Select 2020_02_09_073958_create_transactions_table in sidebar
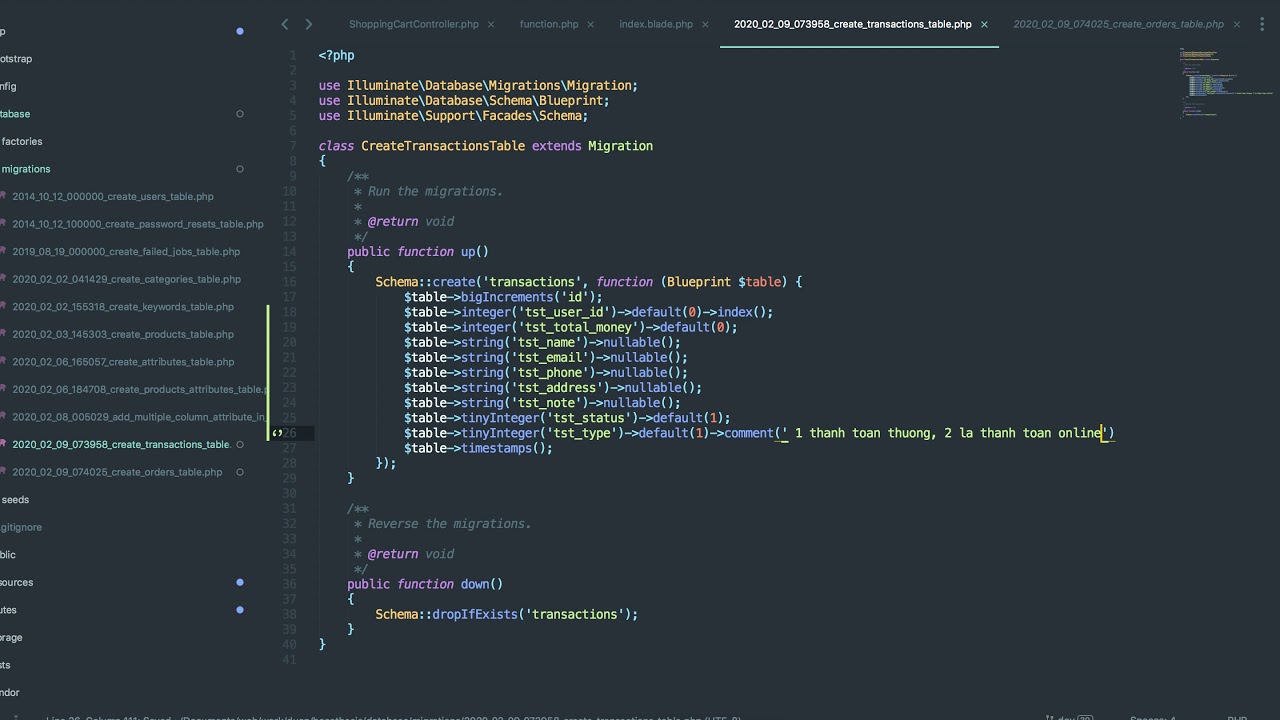This screenshot has height=720, width=1280. (121, 444)
